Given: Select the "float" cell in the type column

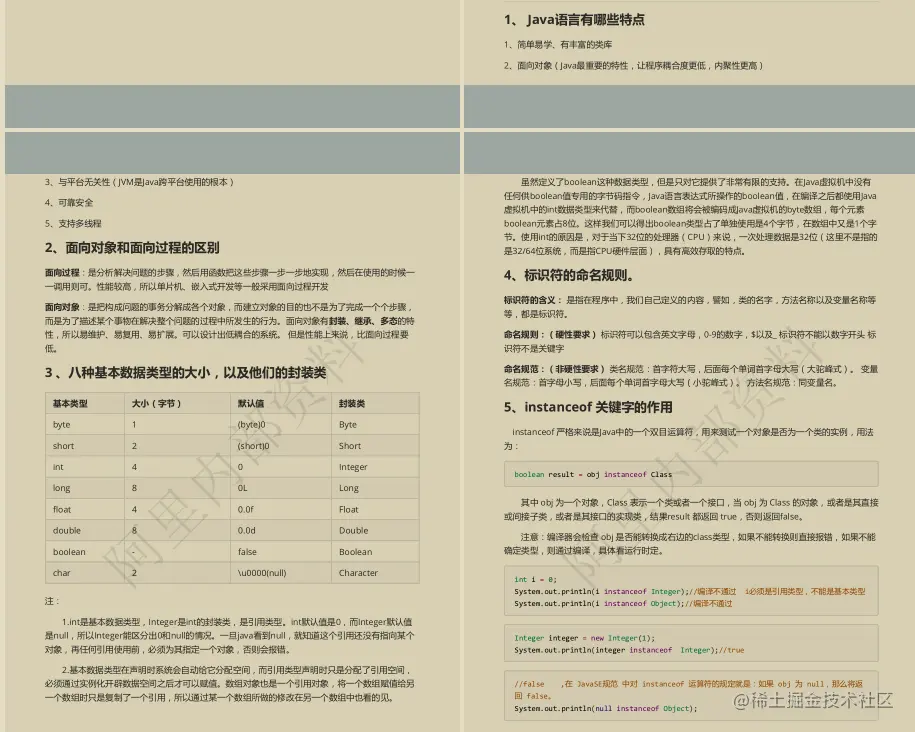Looking at the screenshot, I should pyautogui.click(x=62, y=510).
